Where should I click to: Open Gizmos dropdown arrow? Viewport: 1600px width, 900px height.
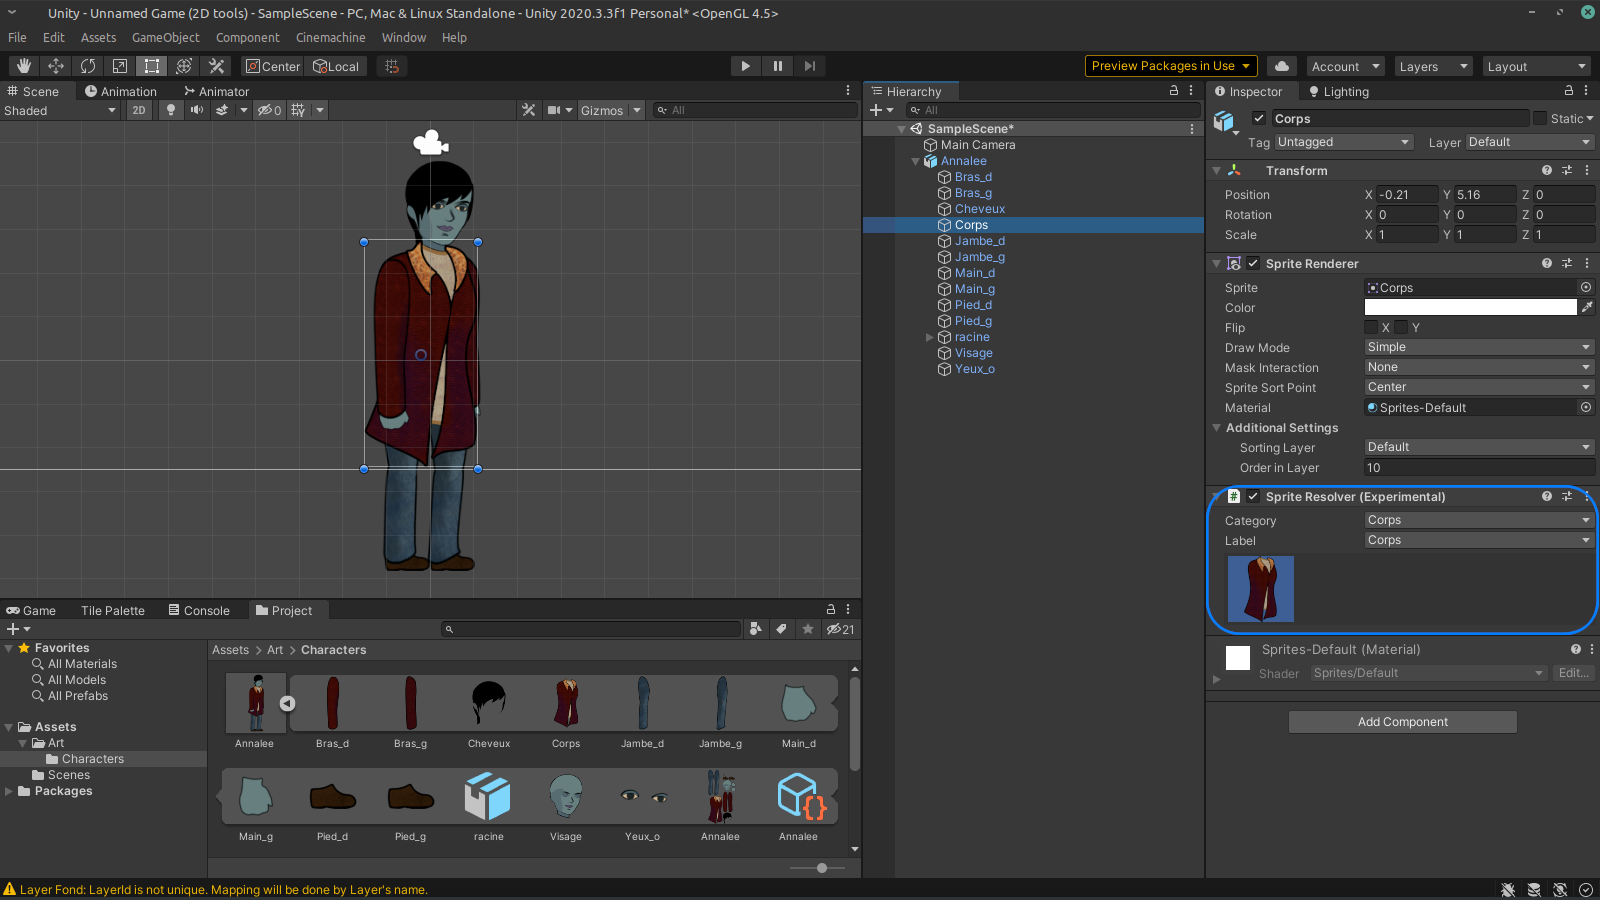[637, 110]
